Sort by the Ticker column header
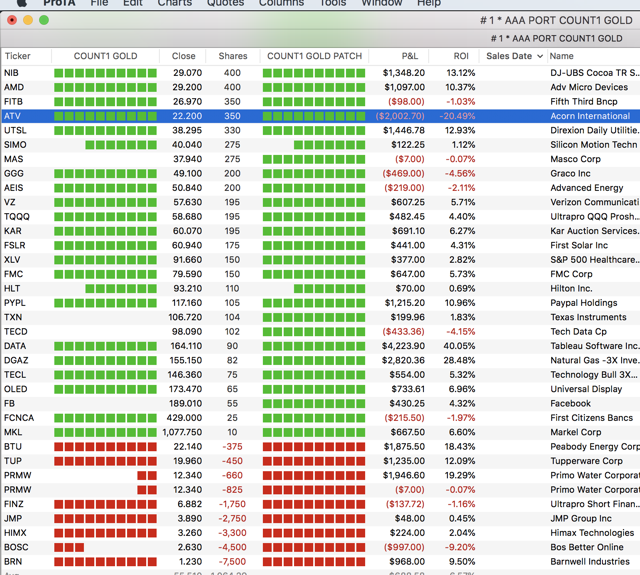This screenshot has height=575, width=640. coord(26,56)
